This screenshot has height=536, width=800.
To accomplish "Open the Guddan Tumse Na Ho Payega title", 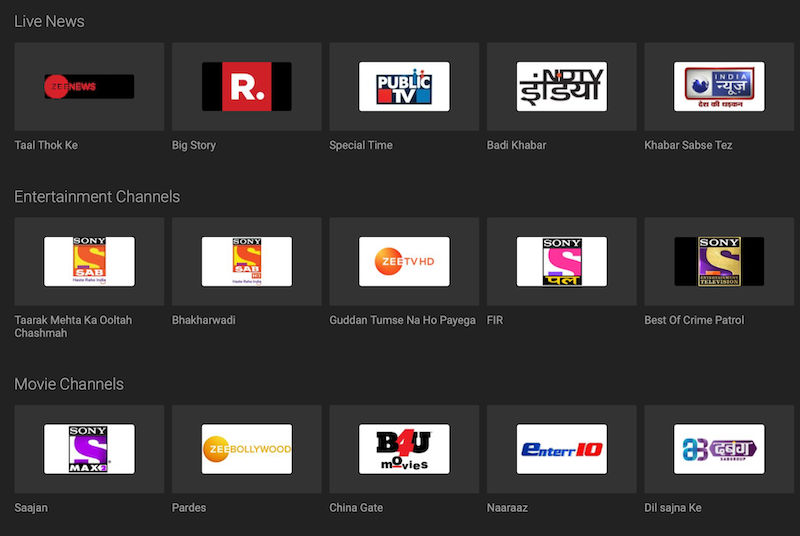I will [x=402, y=320].
